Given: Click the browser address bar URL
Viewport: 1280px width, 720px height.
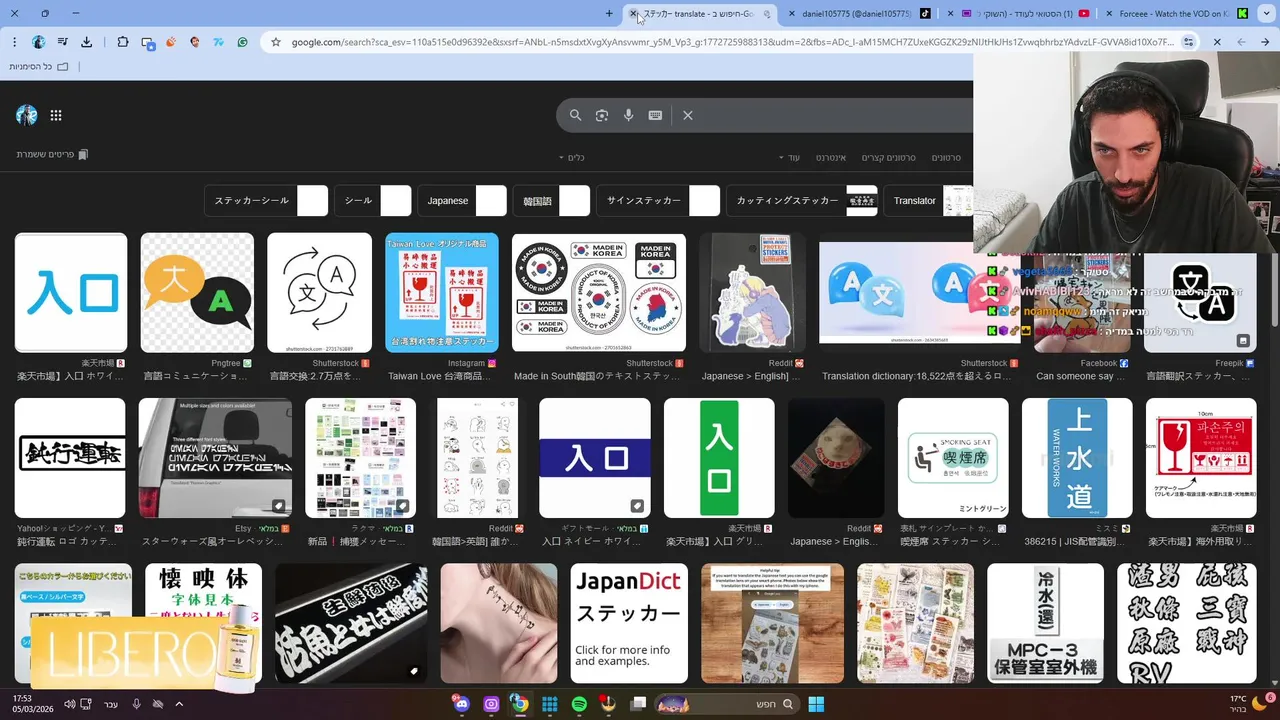Looking at the screenshot, I should 732,42.
